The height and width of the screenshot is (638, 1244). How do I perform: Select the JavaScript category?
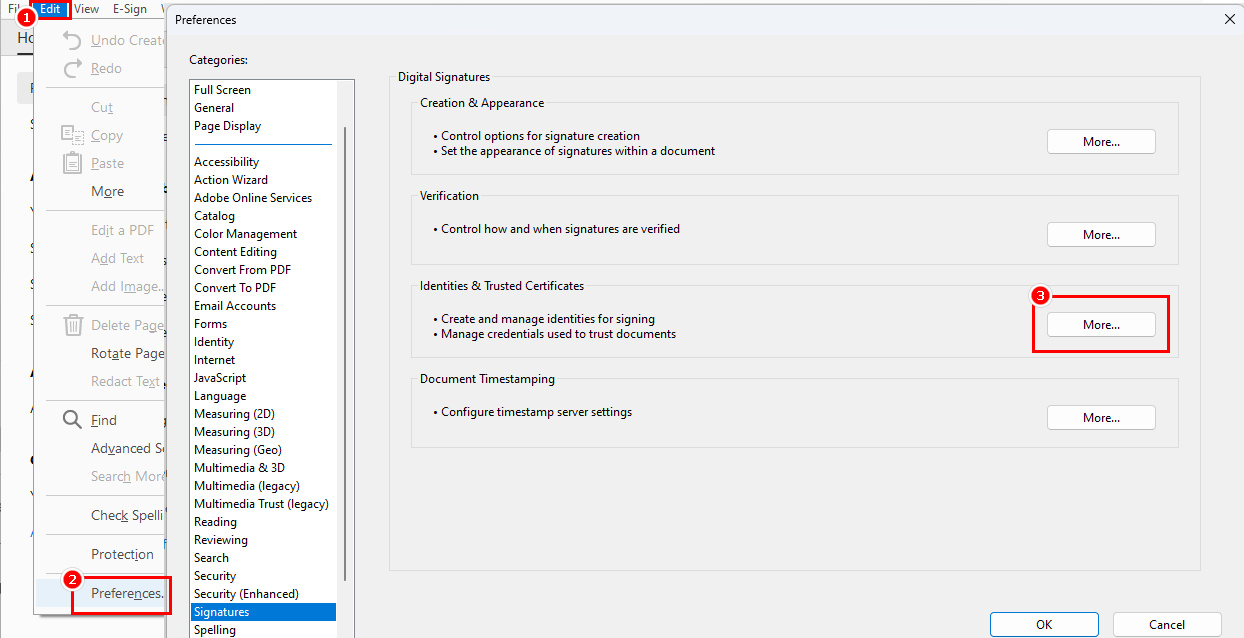pos(220,377)
